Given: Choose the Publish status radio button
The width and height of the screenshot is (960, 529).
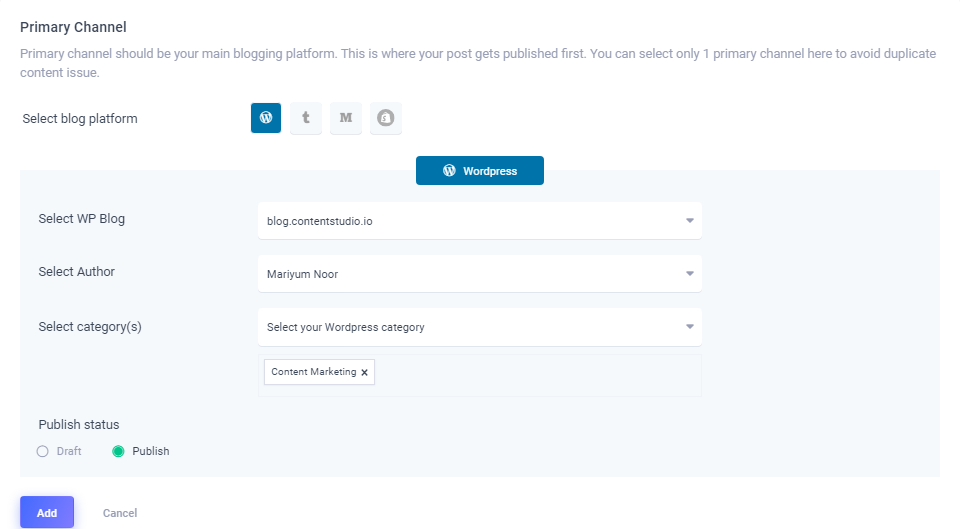Looking at the screenshot, I should pyautogui.click(x=118, y=451).
